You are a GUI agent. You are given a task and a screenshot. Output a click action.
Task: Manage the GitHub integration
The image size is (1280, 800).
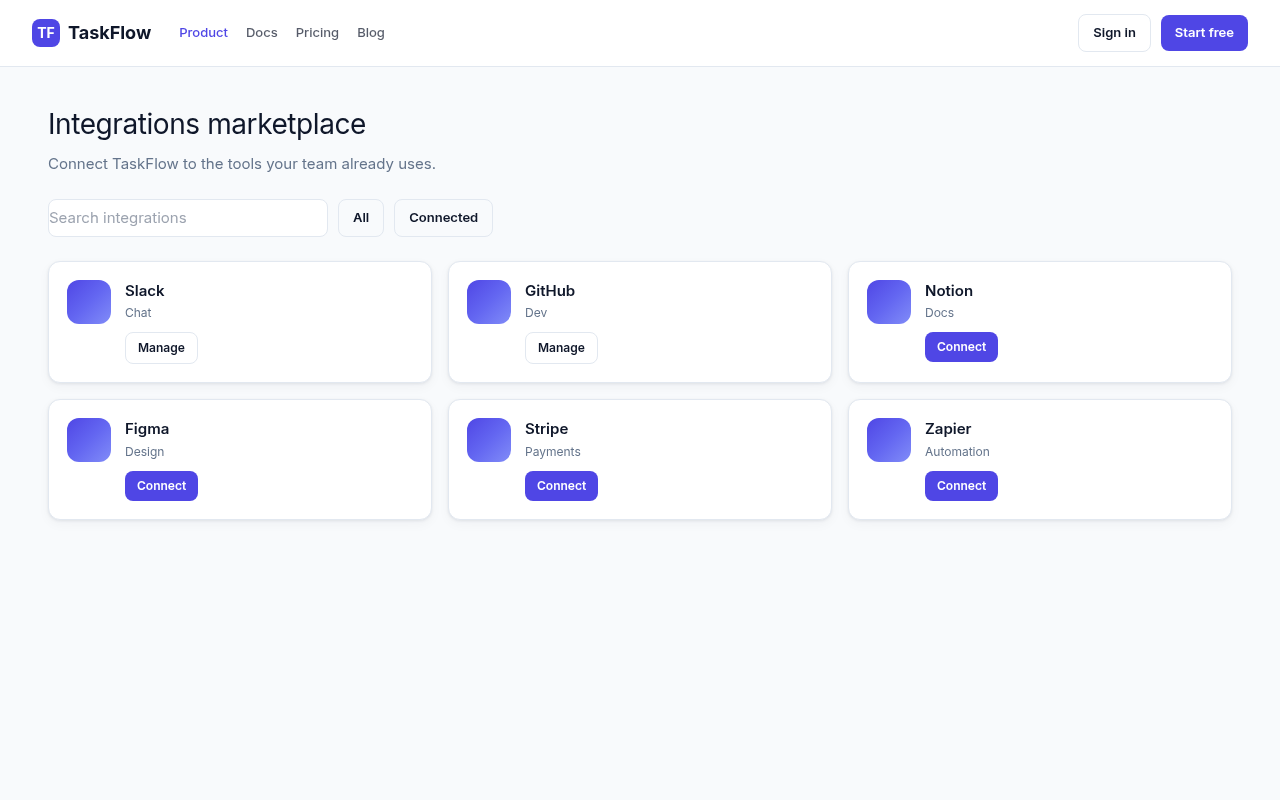tap(561, 348)
